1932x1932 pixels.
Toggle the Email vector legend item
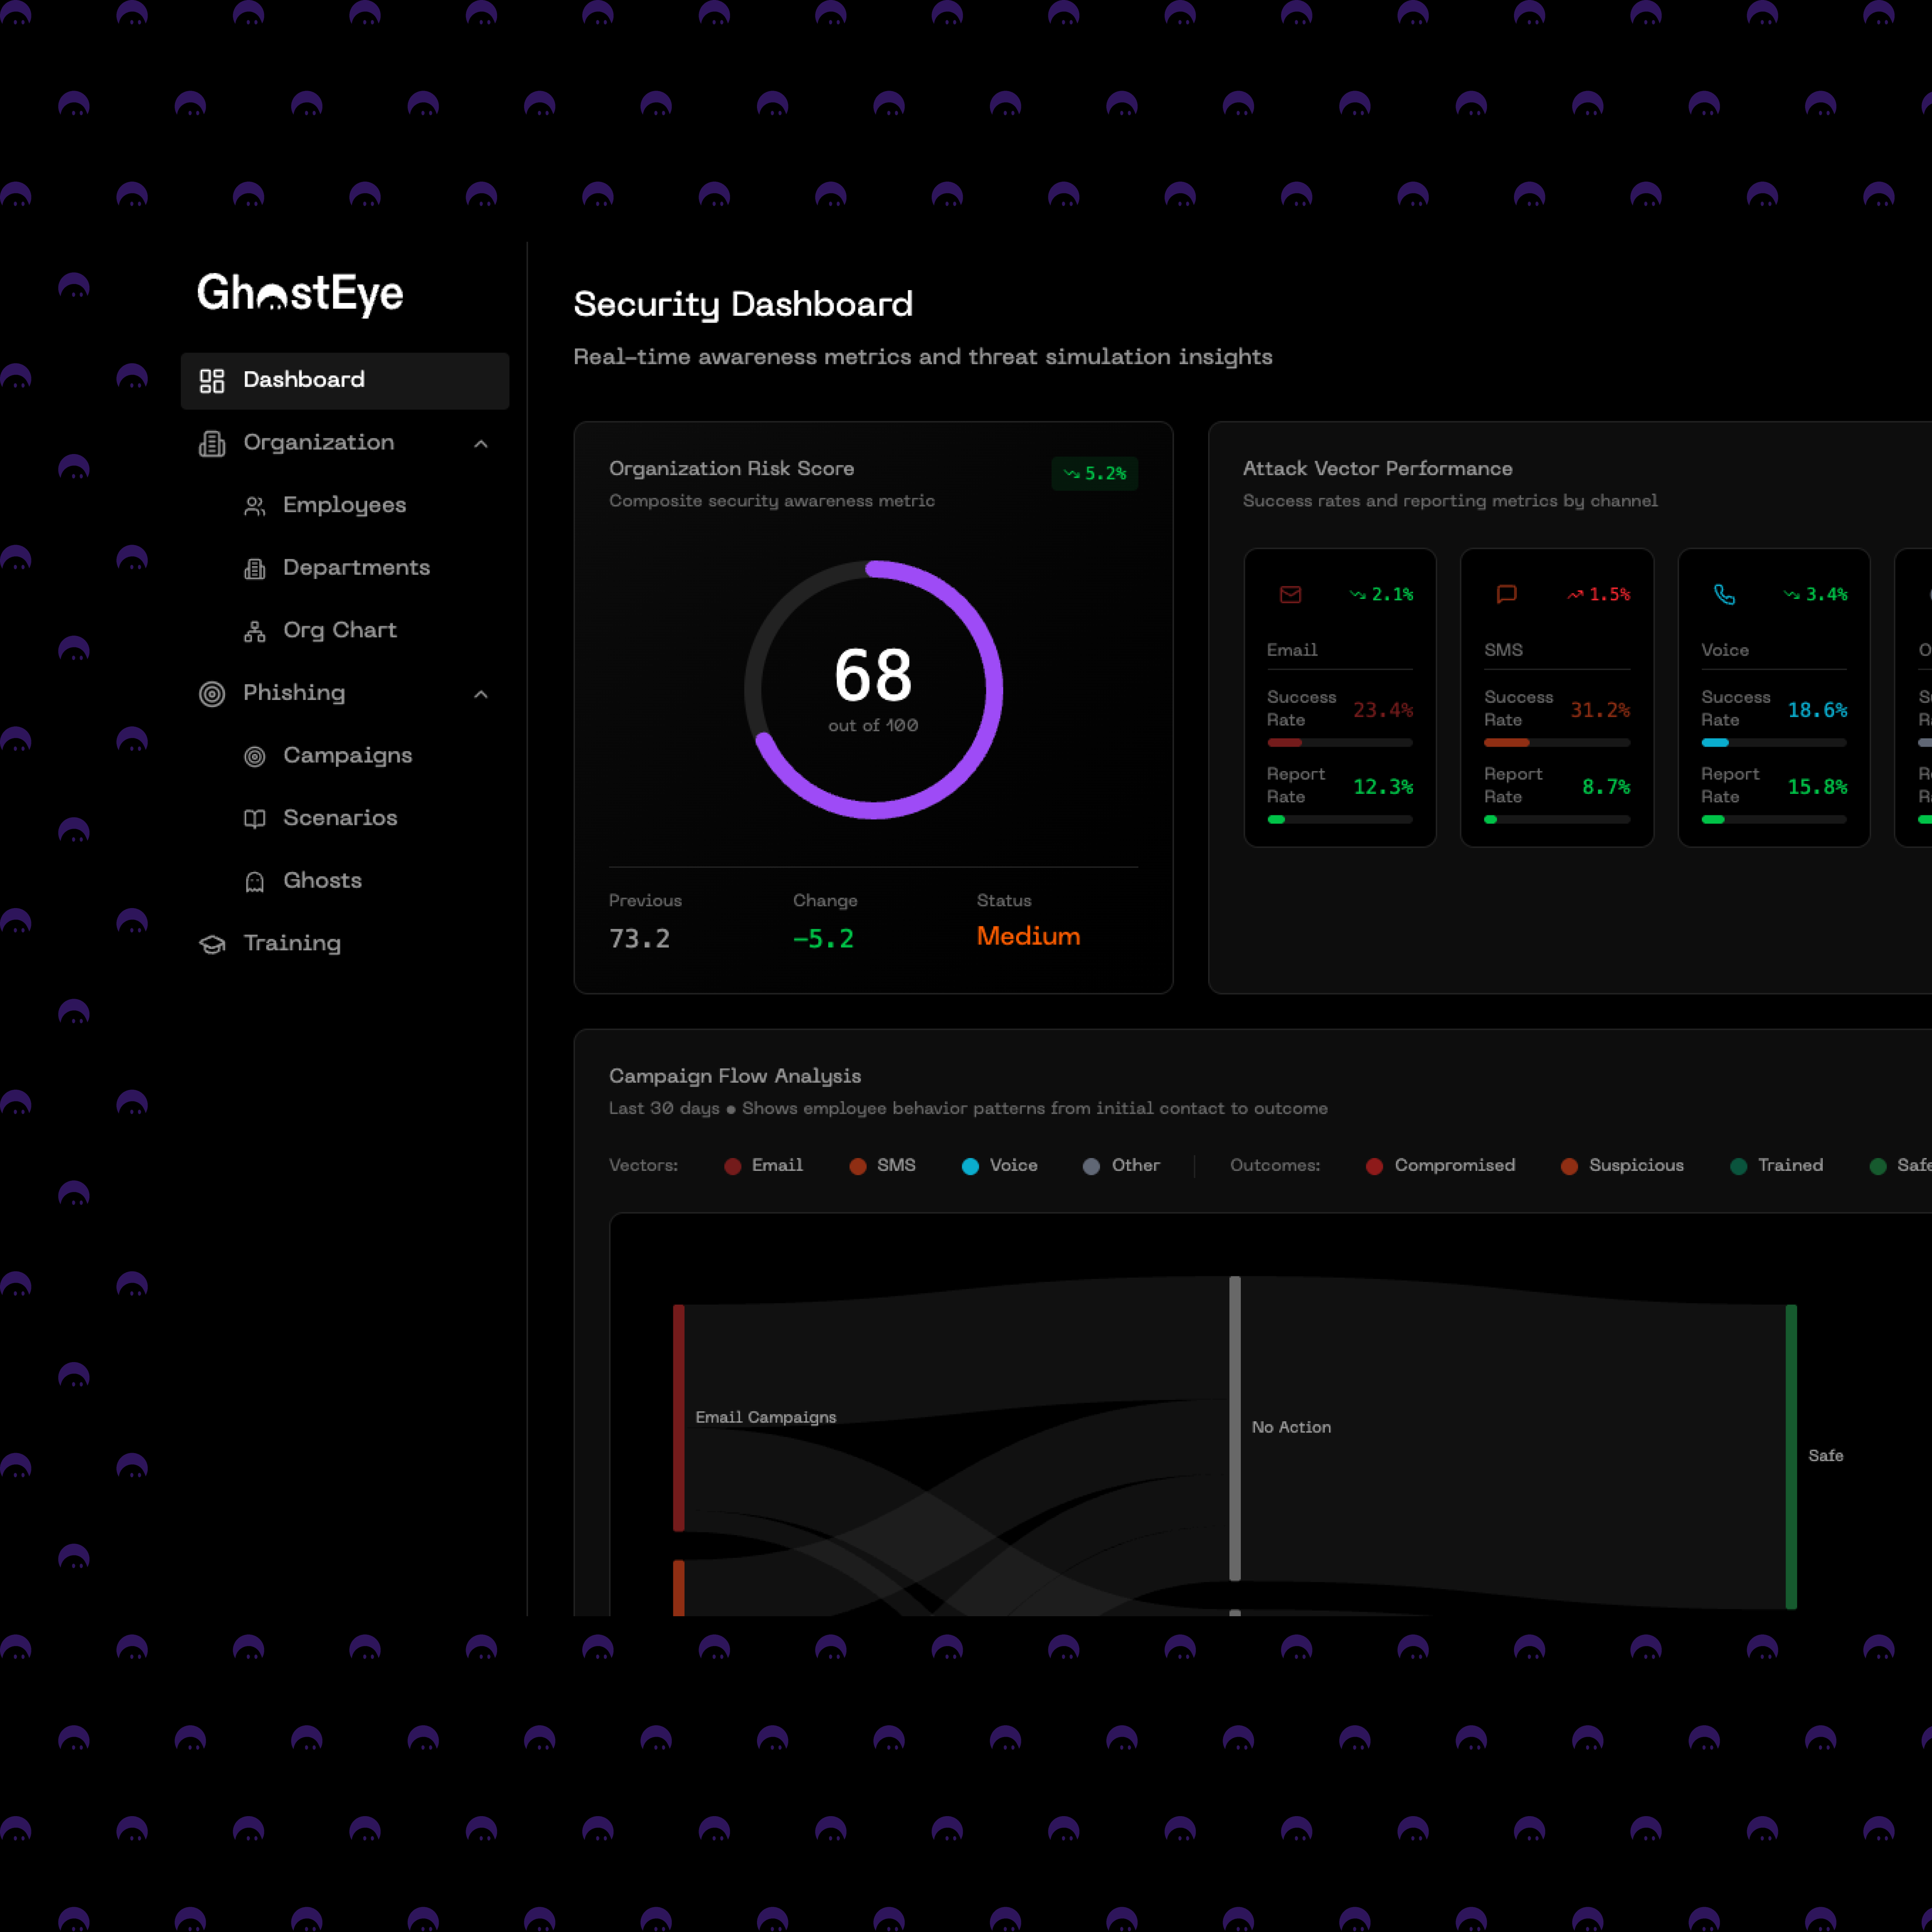[x=764, y=1166]
